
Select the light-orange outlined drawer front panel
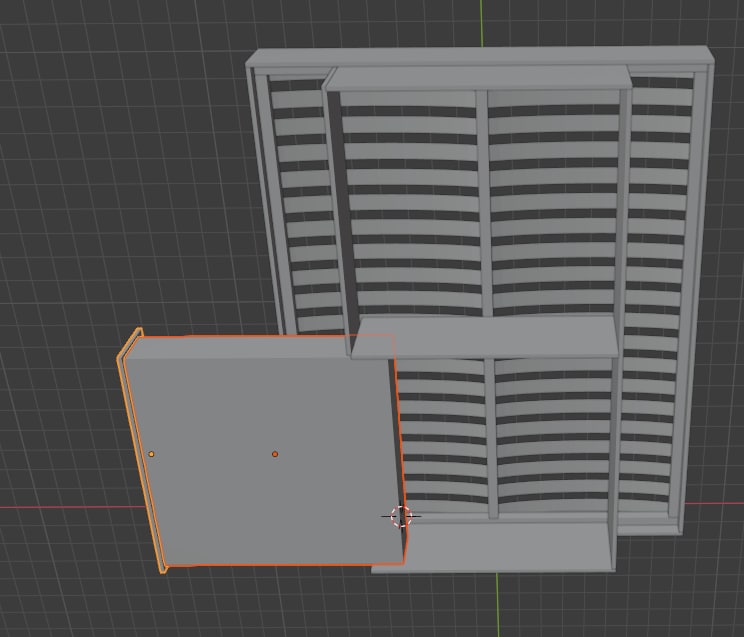(139, 451)
